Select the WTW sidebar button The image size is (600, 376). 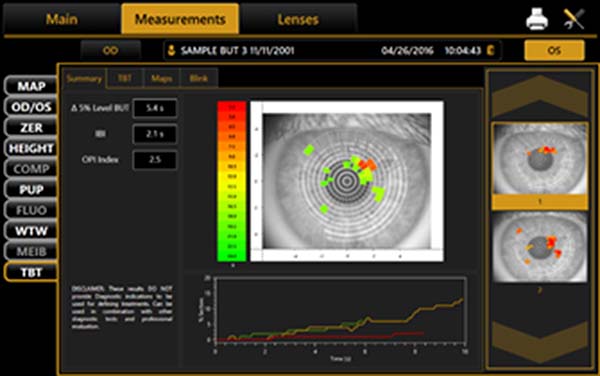[x=31, y=231]
